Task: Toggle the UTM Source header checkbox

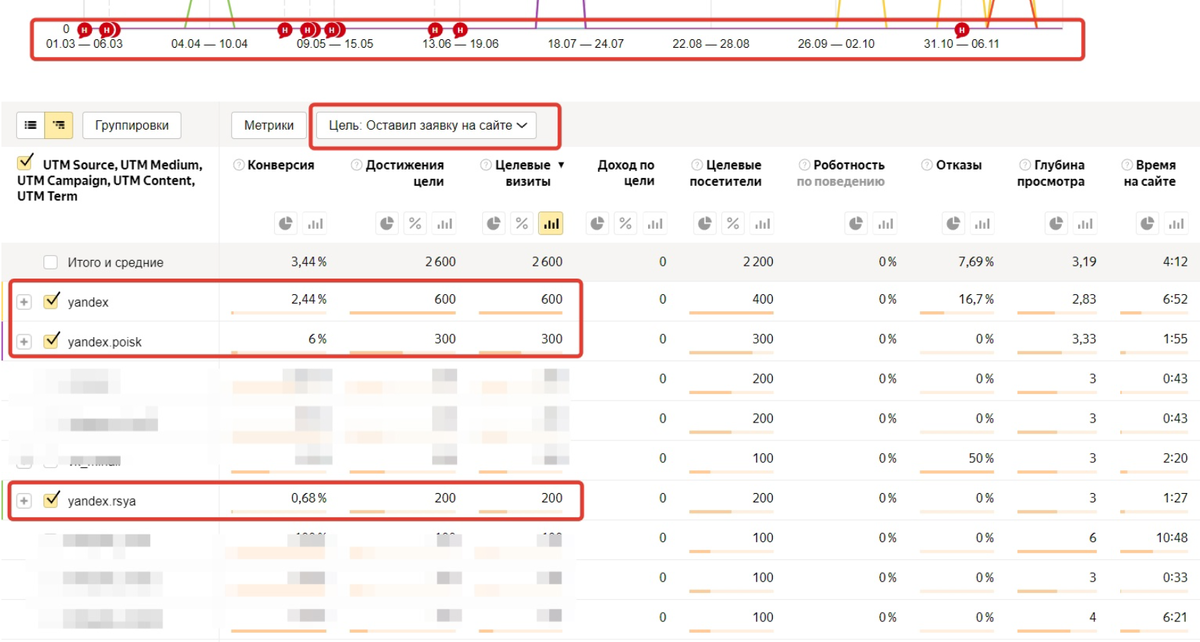Action: (26, 163)
